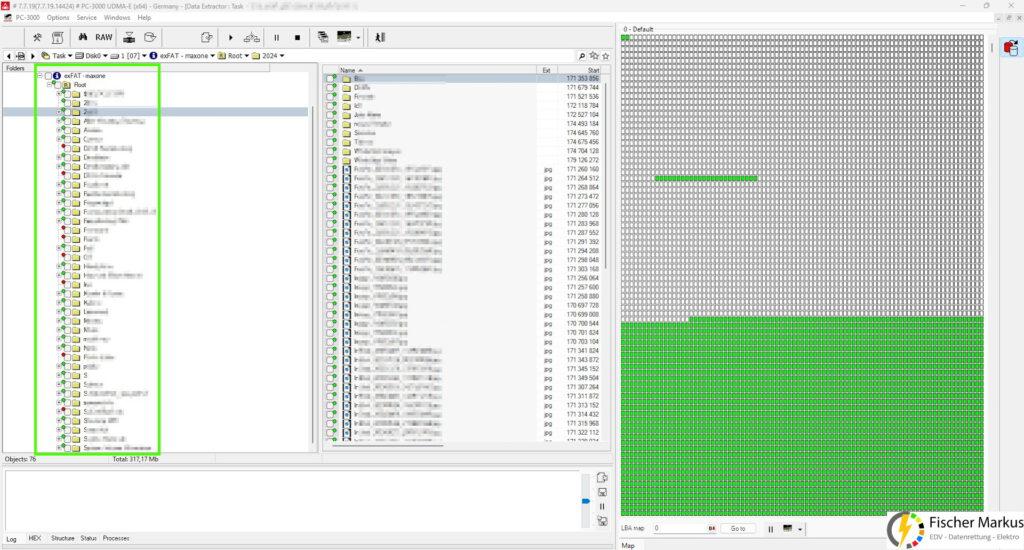Tick the checkbox of row 171 679 744
The height and width of the screenshot is (550, 1024).
[x=332, y=88]
